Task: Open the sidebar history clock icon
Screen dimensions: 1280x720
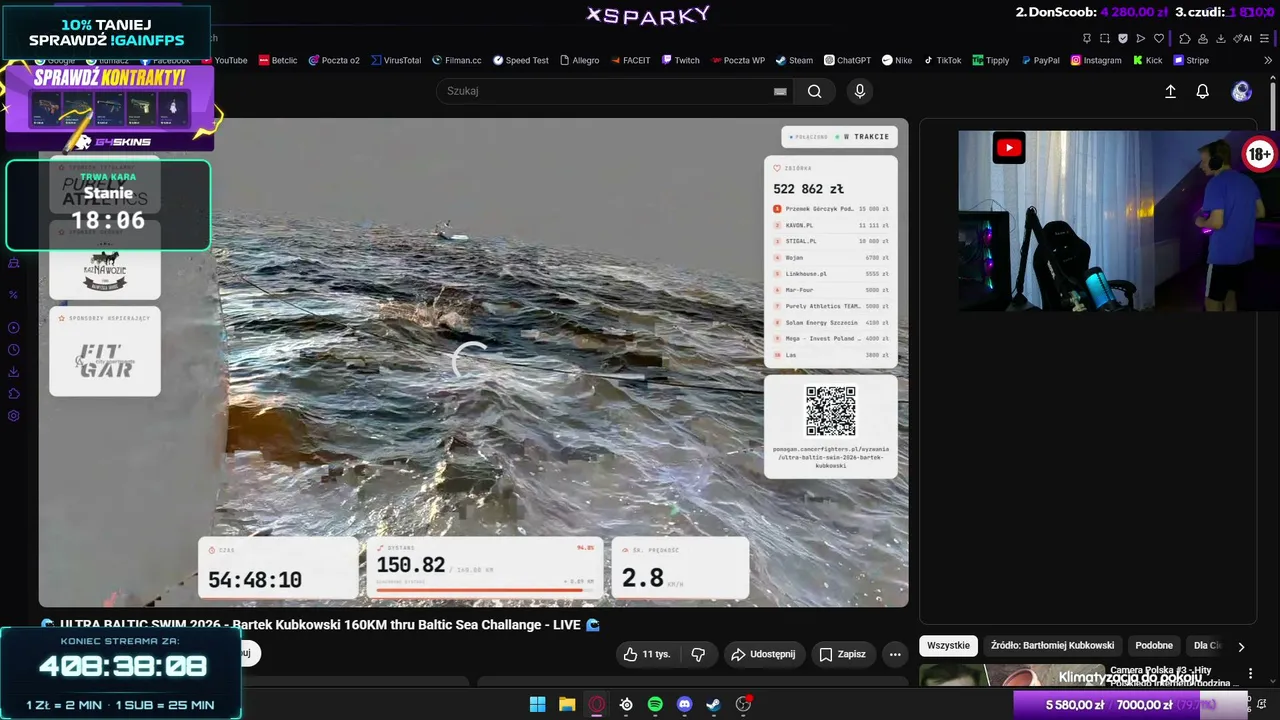Action: 14,350
